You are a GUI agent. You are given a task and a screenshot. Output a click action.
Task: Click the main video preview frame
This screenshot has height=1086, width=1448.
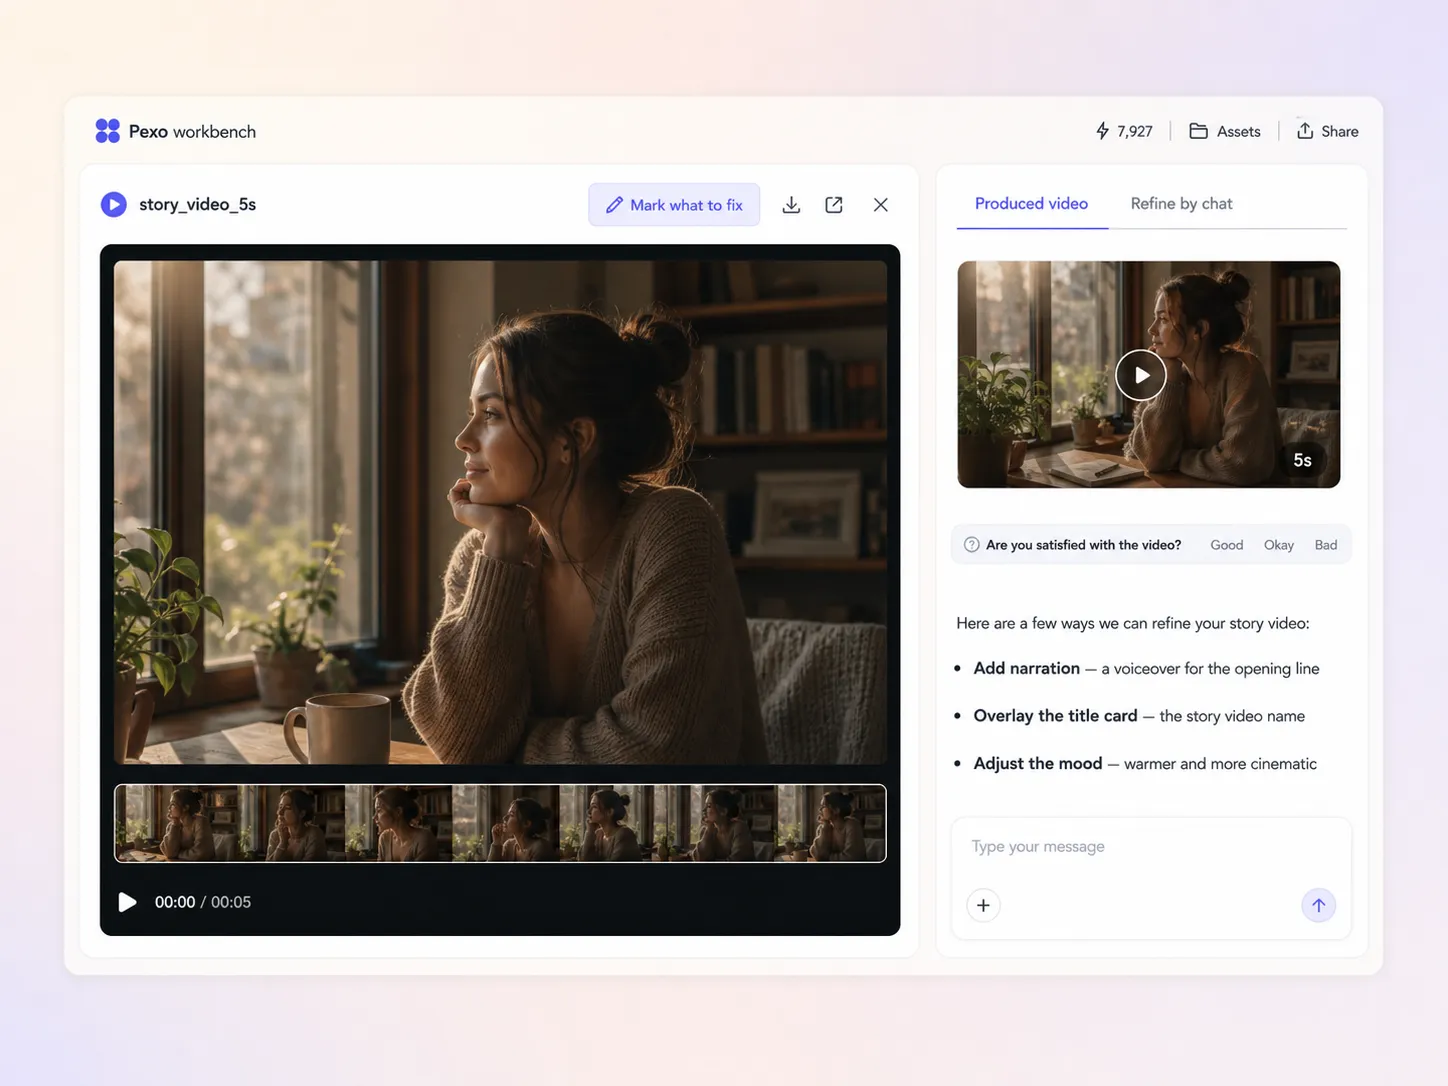click(500, 512)
